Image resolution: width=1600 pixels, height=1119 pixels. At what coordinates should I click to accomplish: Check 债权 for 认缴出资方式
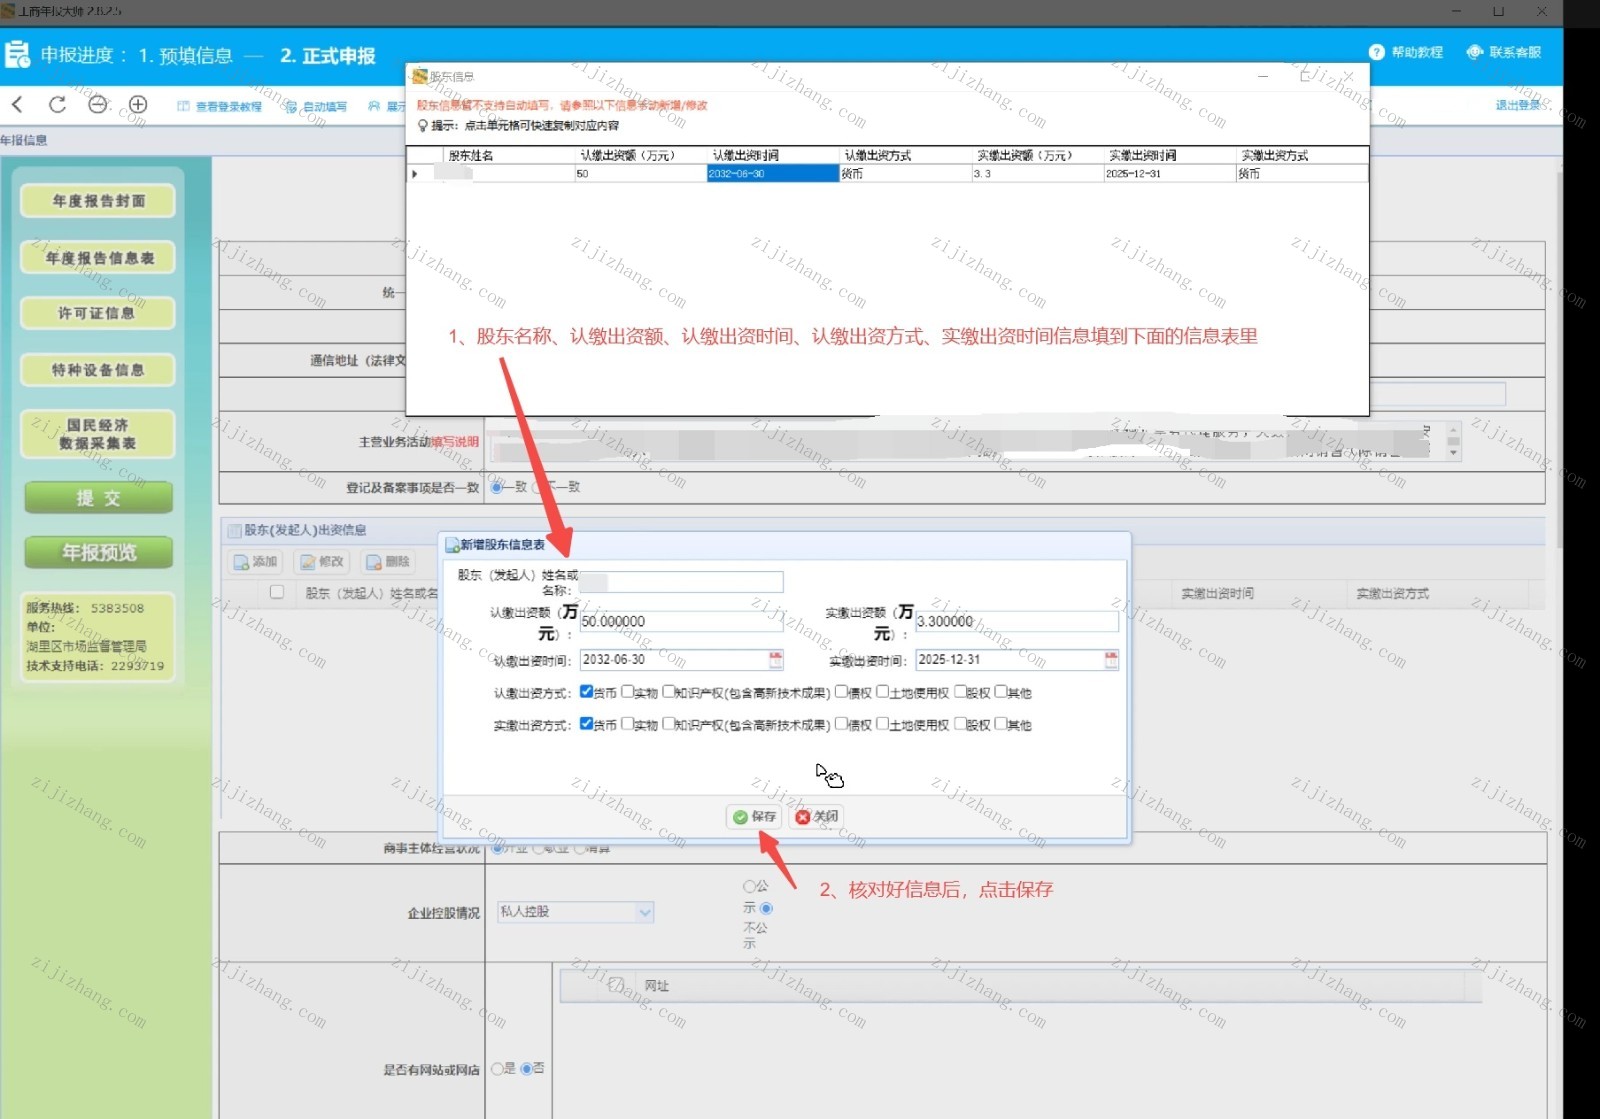(841, 692)
